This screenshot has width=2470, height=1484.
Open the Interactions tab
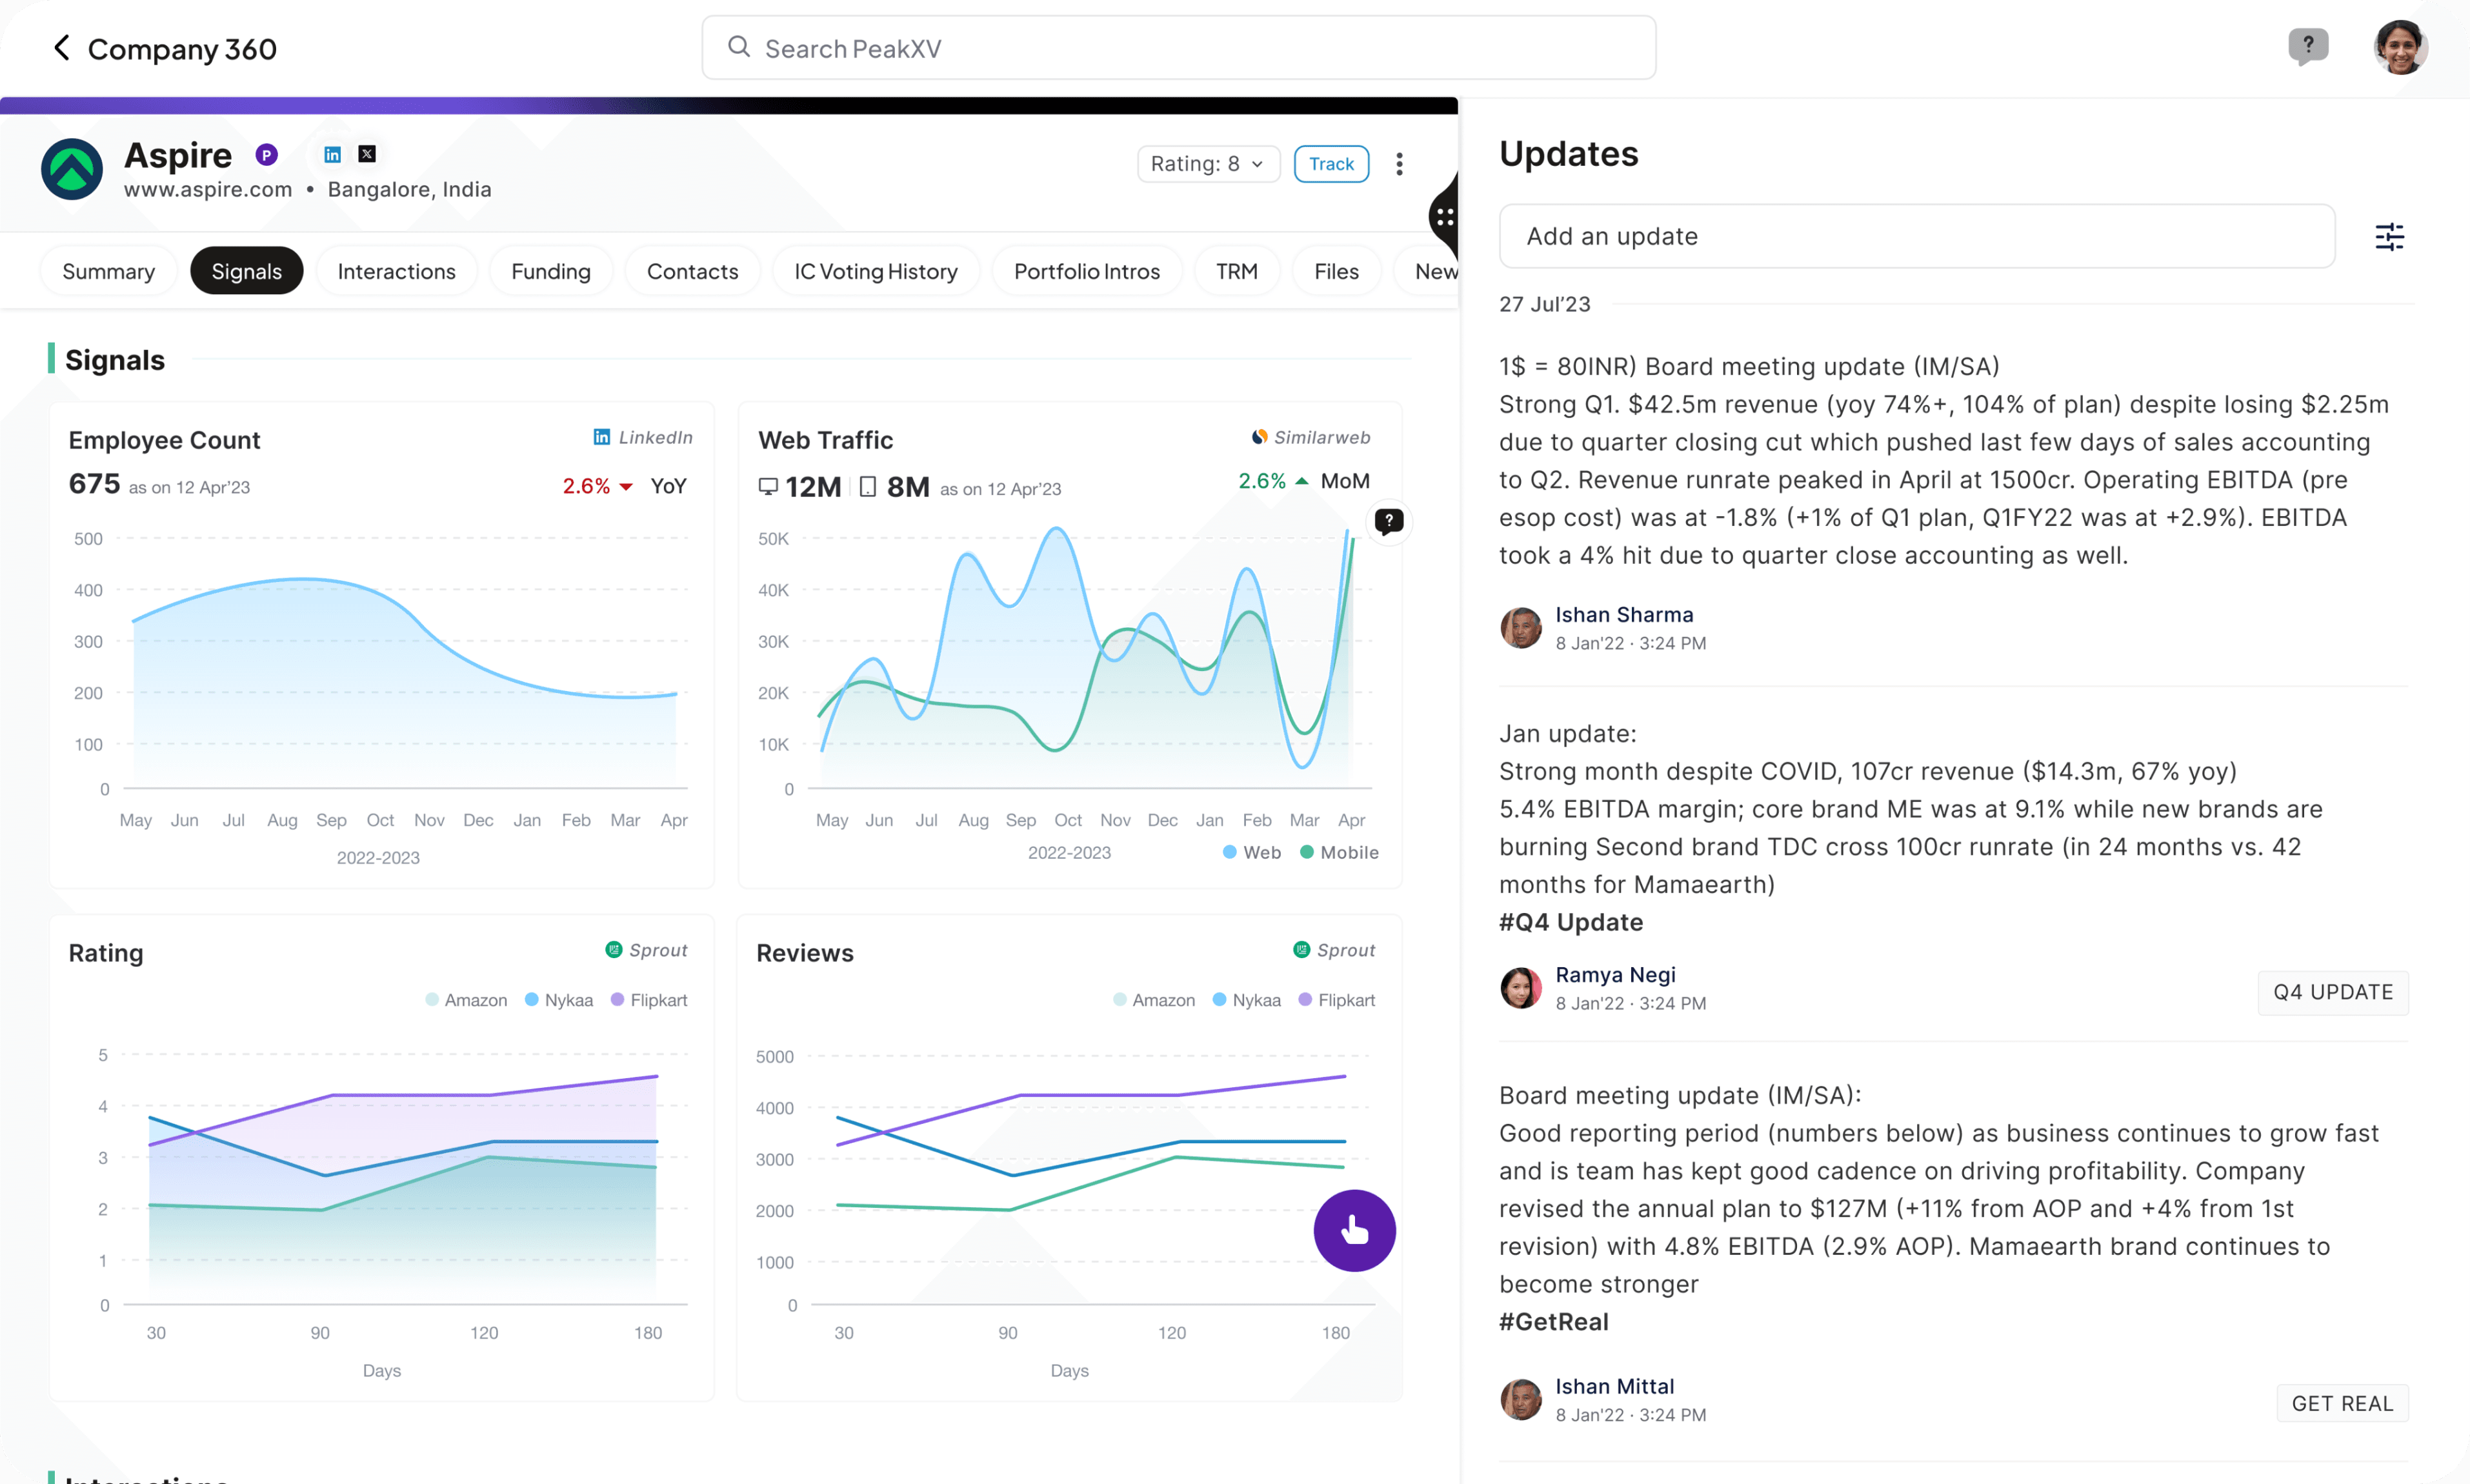point(396,271)
